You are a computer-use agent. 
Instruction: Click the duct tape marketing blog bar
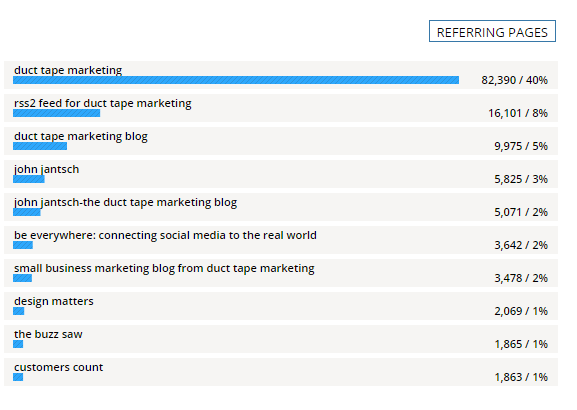[40, 146]
